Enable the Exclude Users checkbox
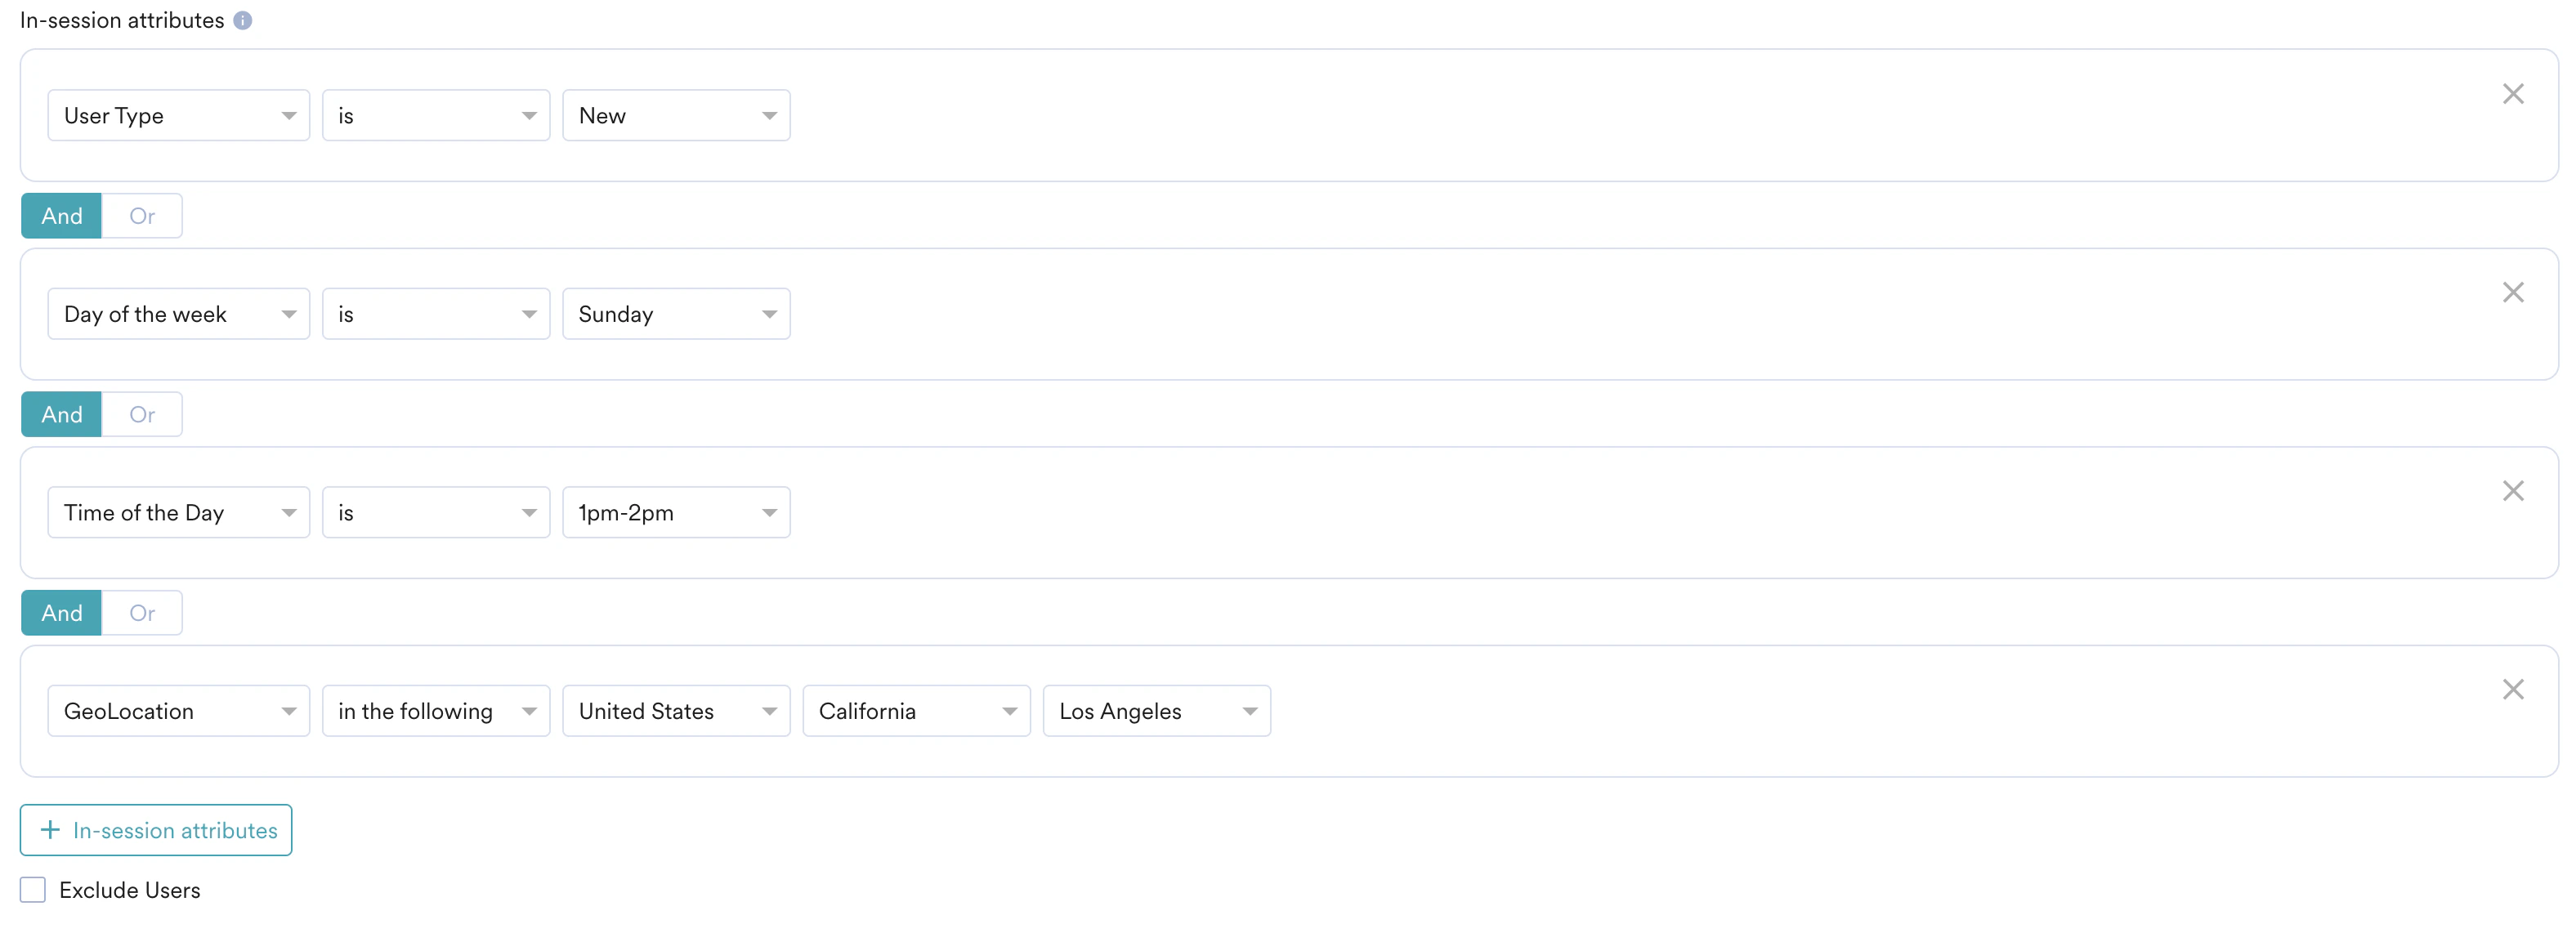 coord(33,889)
